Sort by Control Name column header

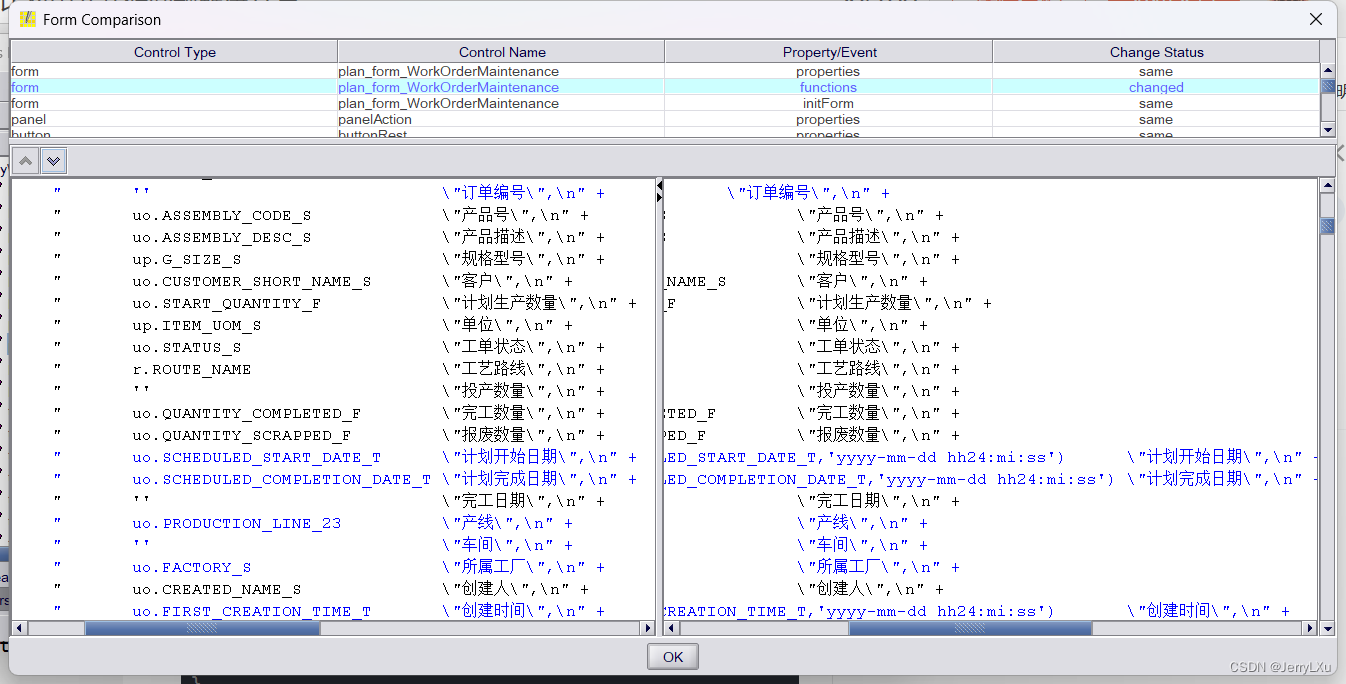(x=502, y=52)
